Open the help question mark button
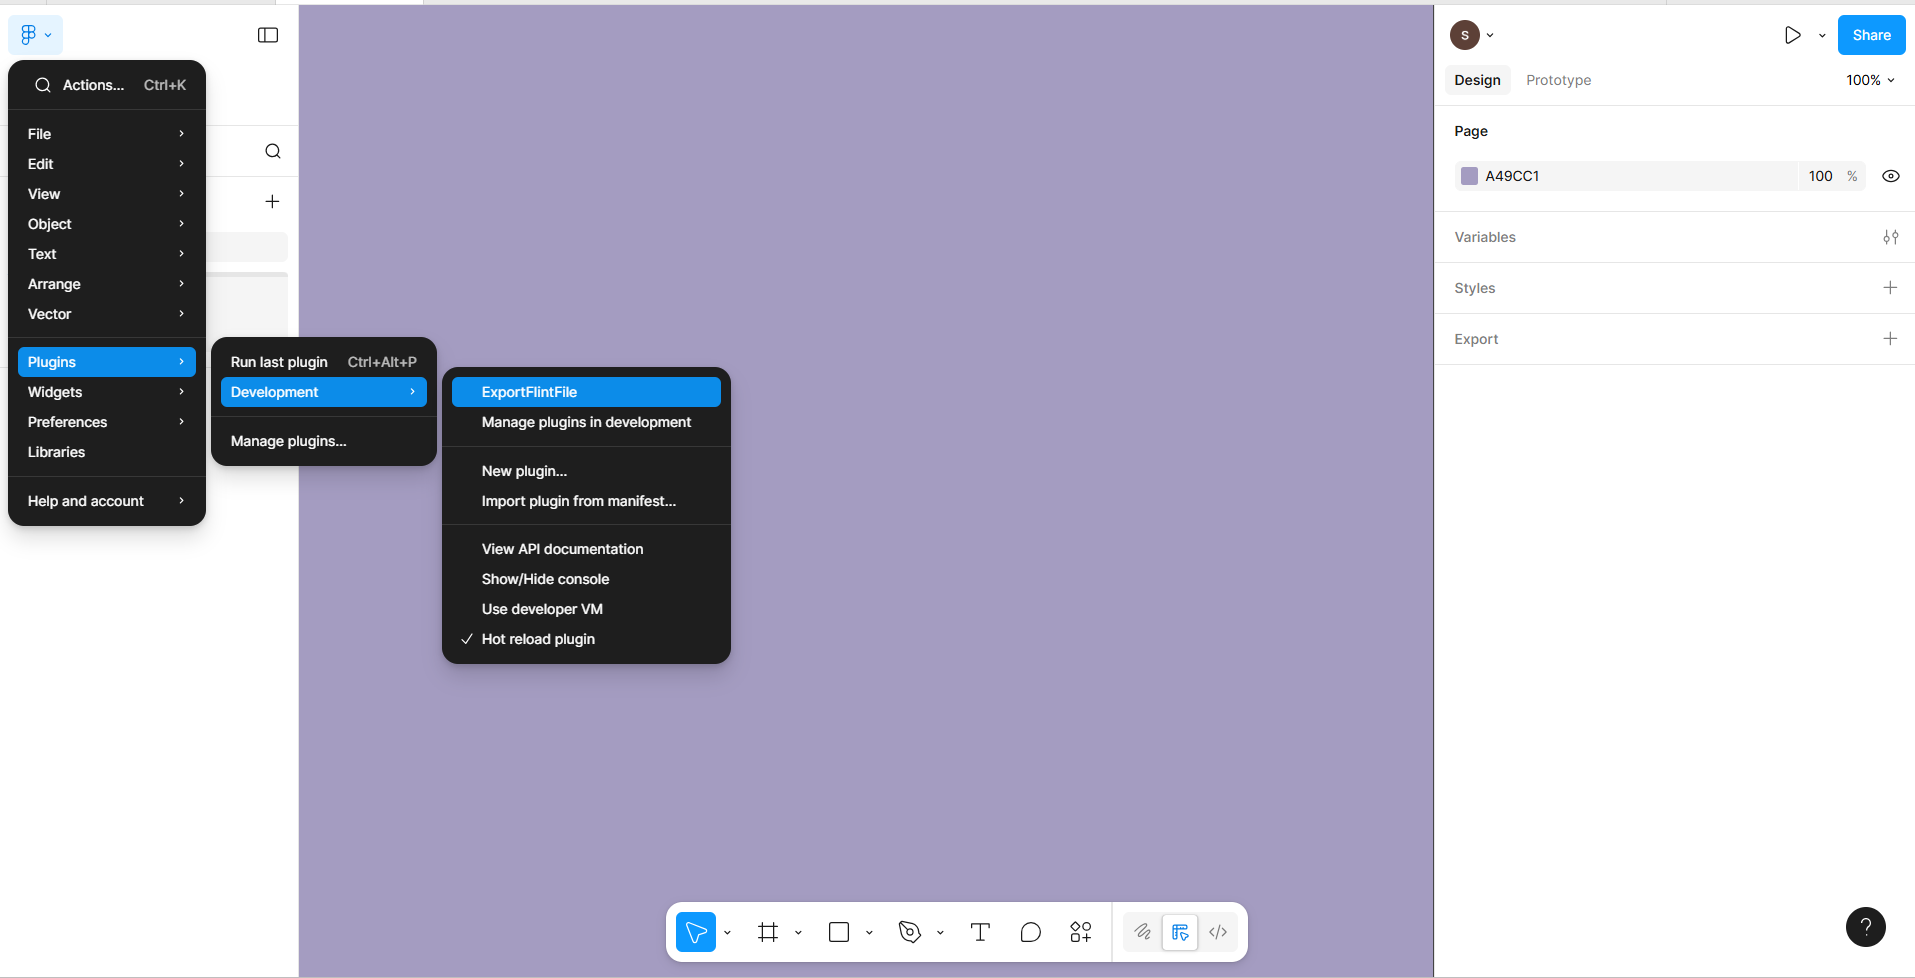Screen dimensions: 1915x978 1866,927
